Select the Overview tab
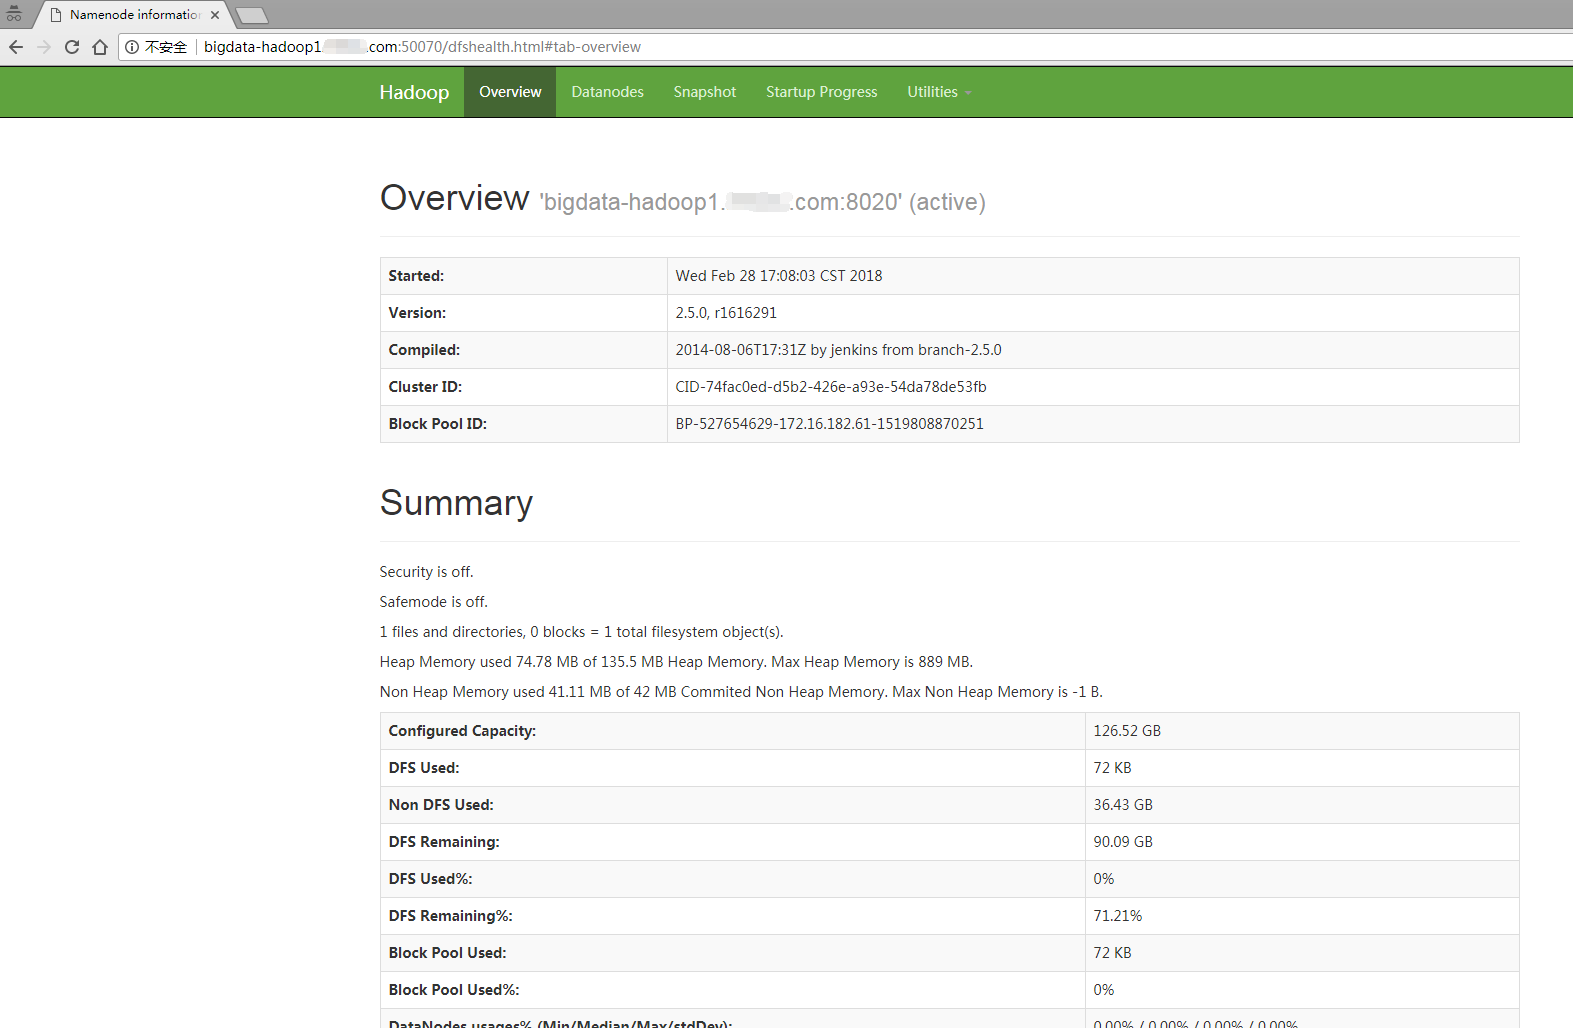This screenshot has width=1573, height=1028. click(x=510, y=92)
